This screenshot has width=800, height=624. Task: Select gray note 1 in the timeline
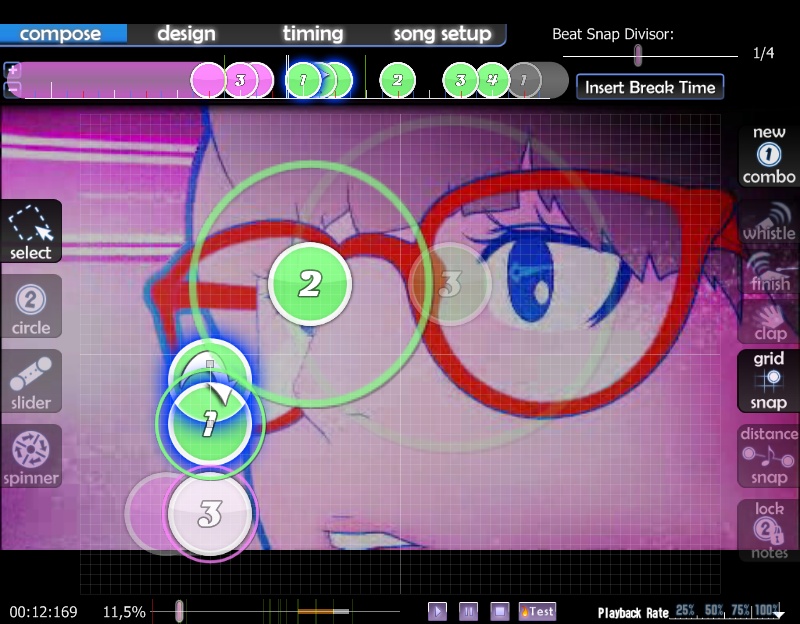tap(524, 80)
